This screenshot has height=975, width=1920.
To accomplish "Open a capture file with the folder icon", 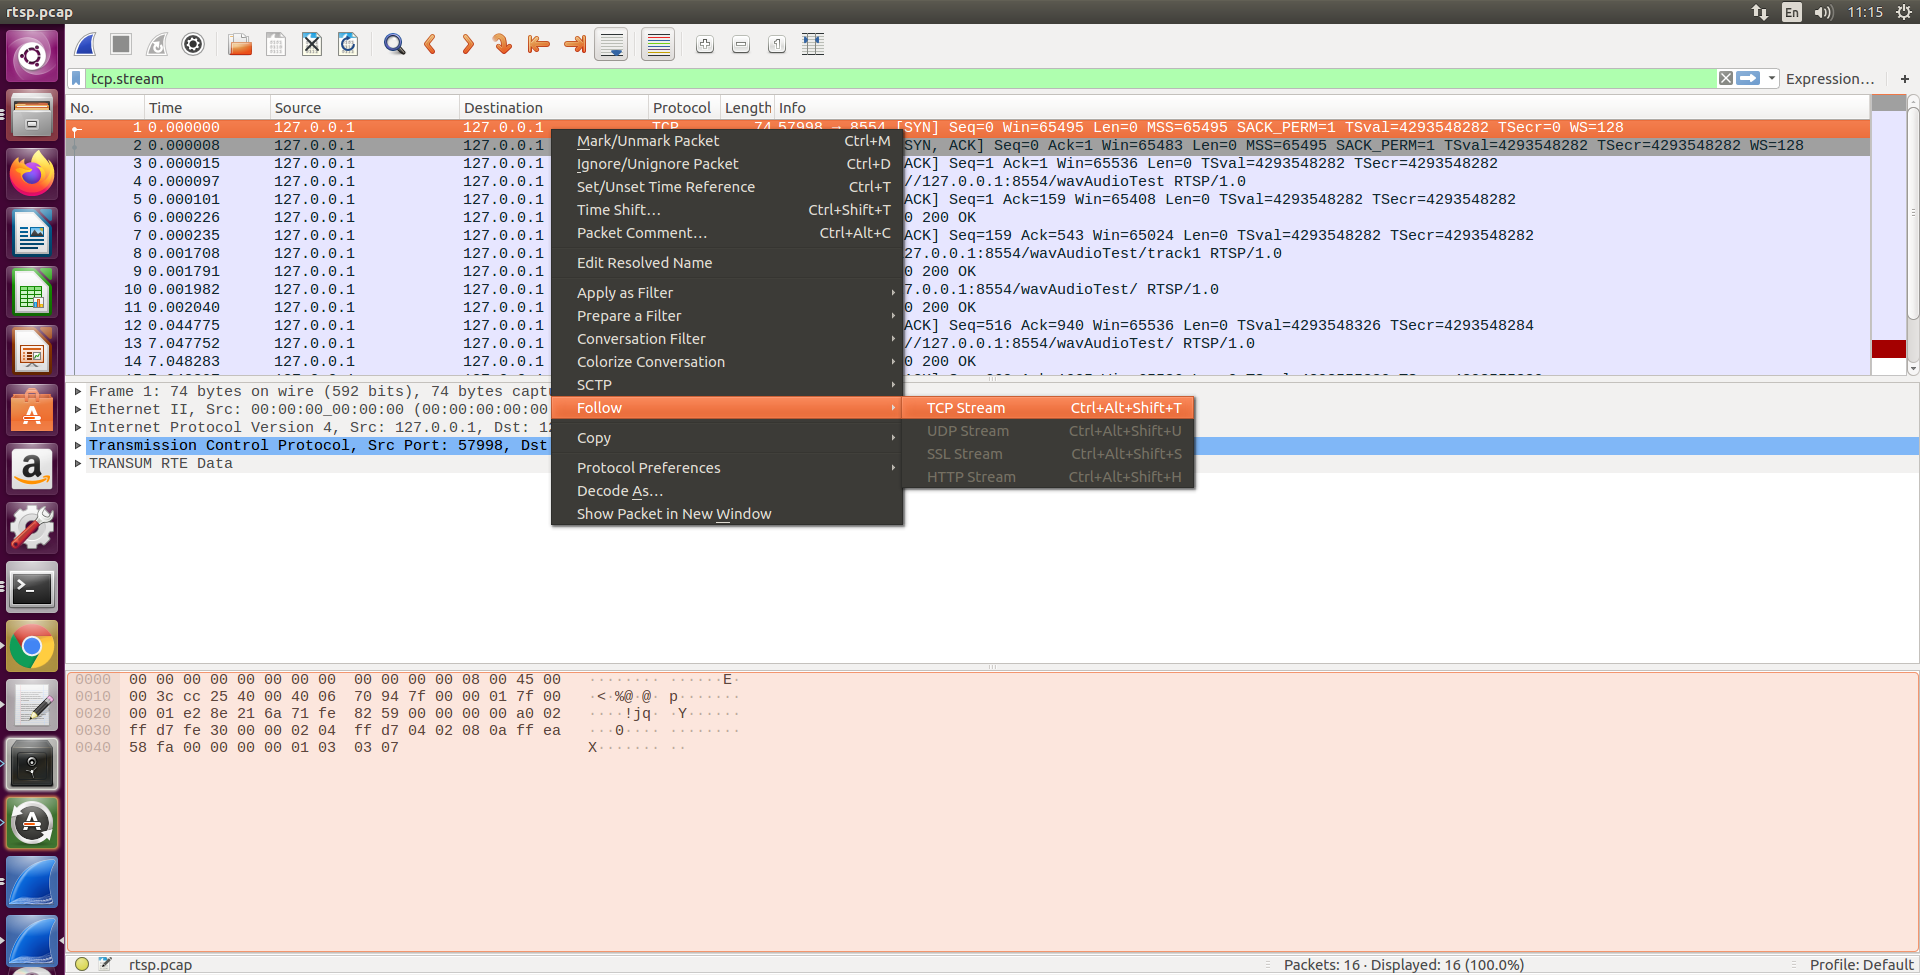I will pyautogui.click(x=240, y=44).
